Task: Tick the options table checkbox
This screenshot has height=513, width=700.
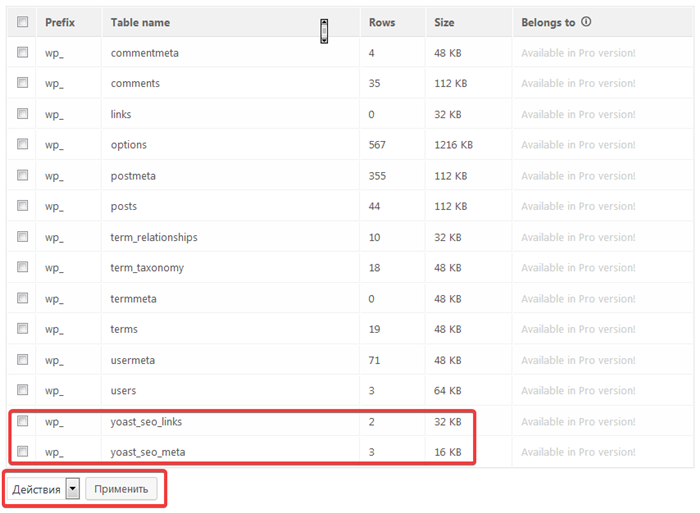Action: (22, 144)
